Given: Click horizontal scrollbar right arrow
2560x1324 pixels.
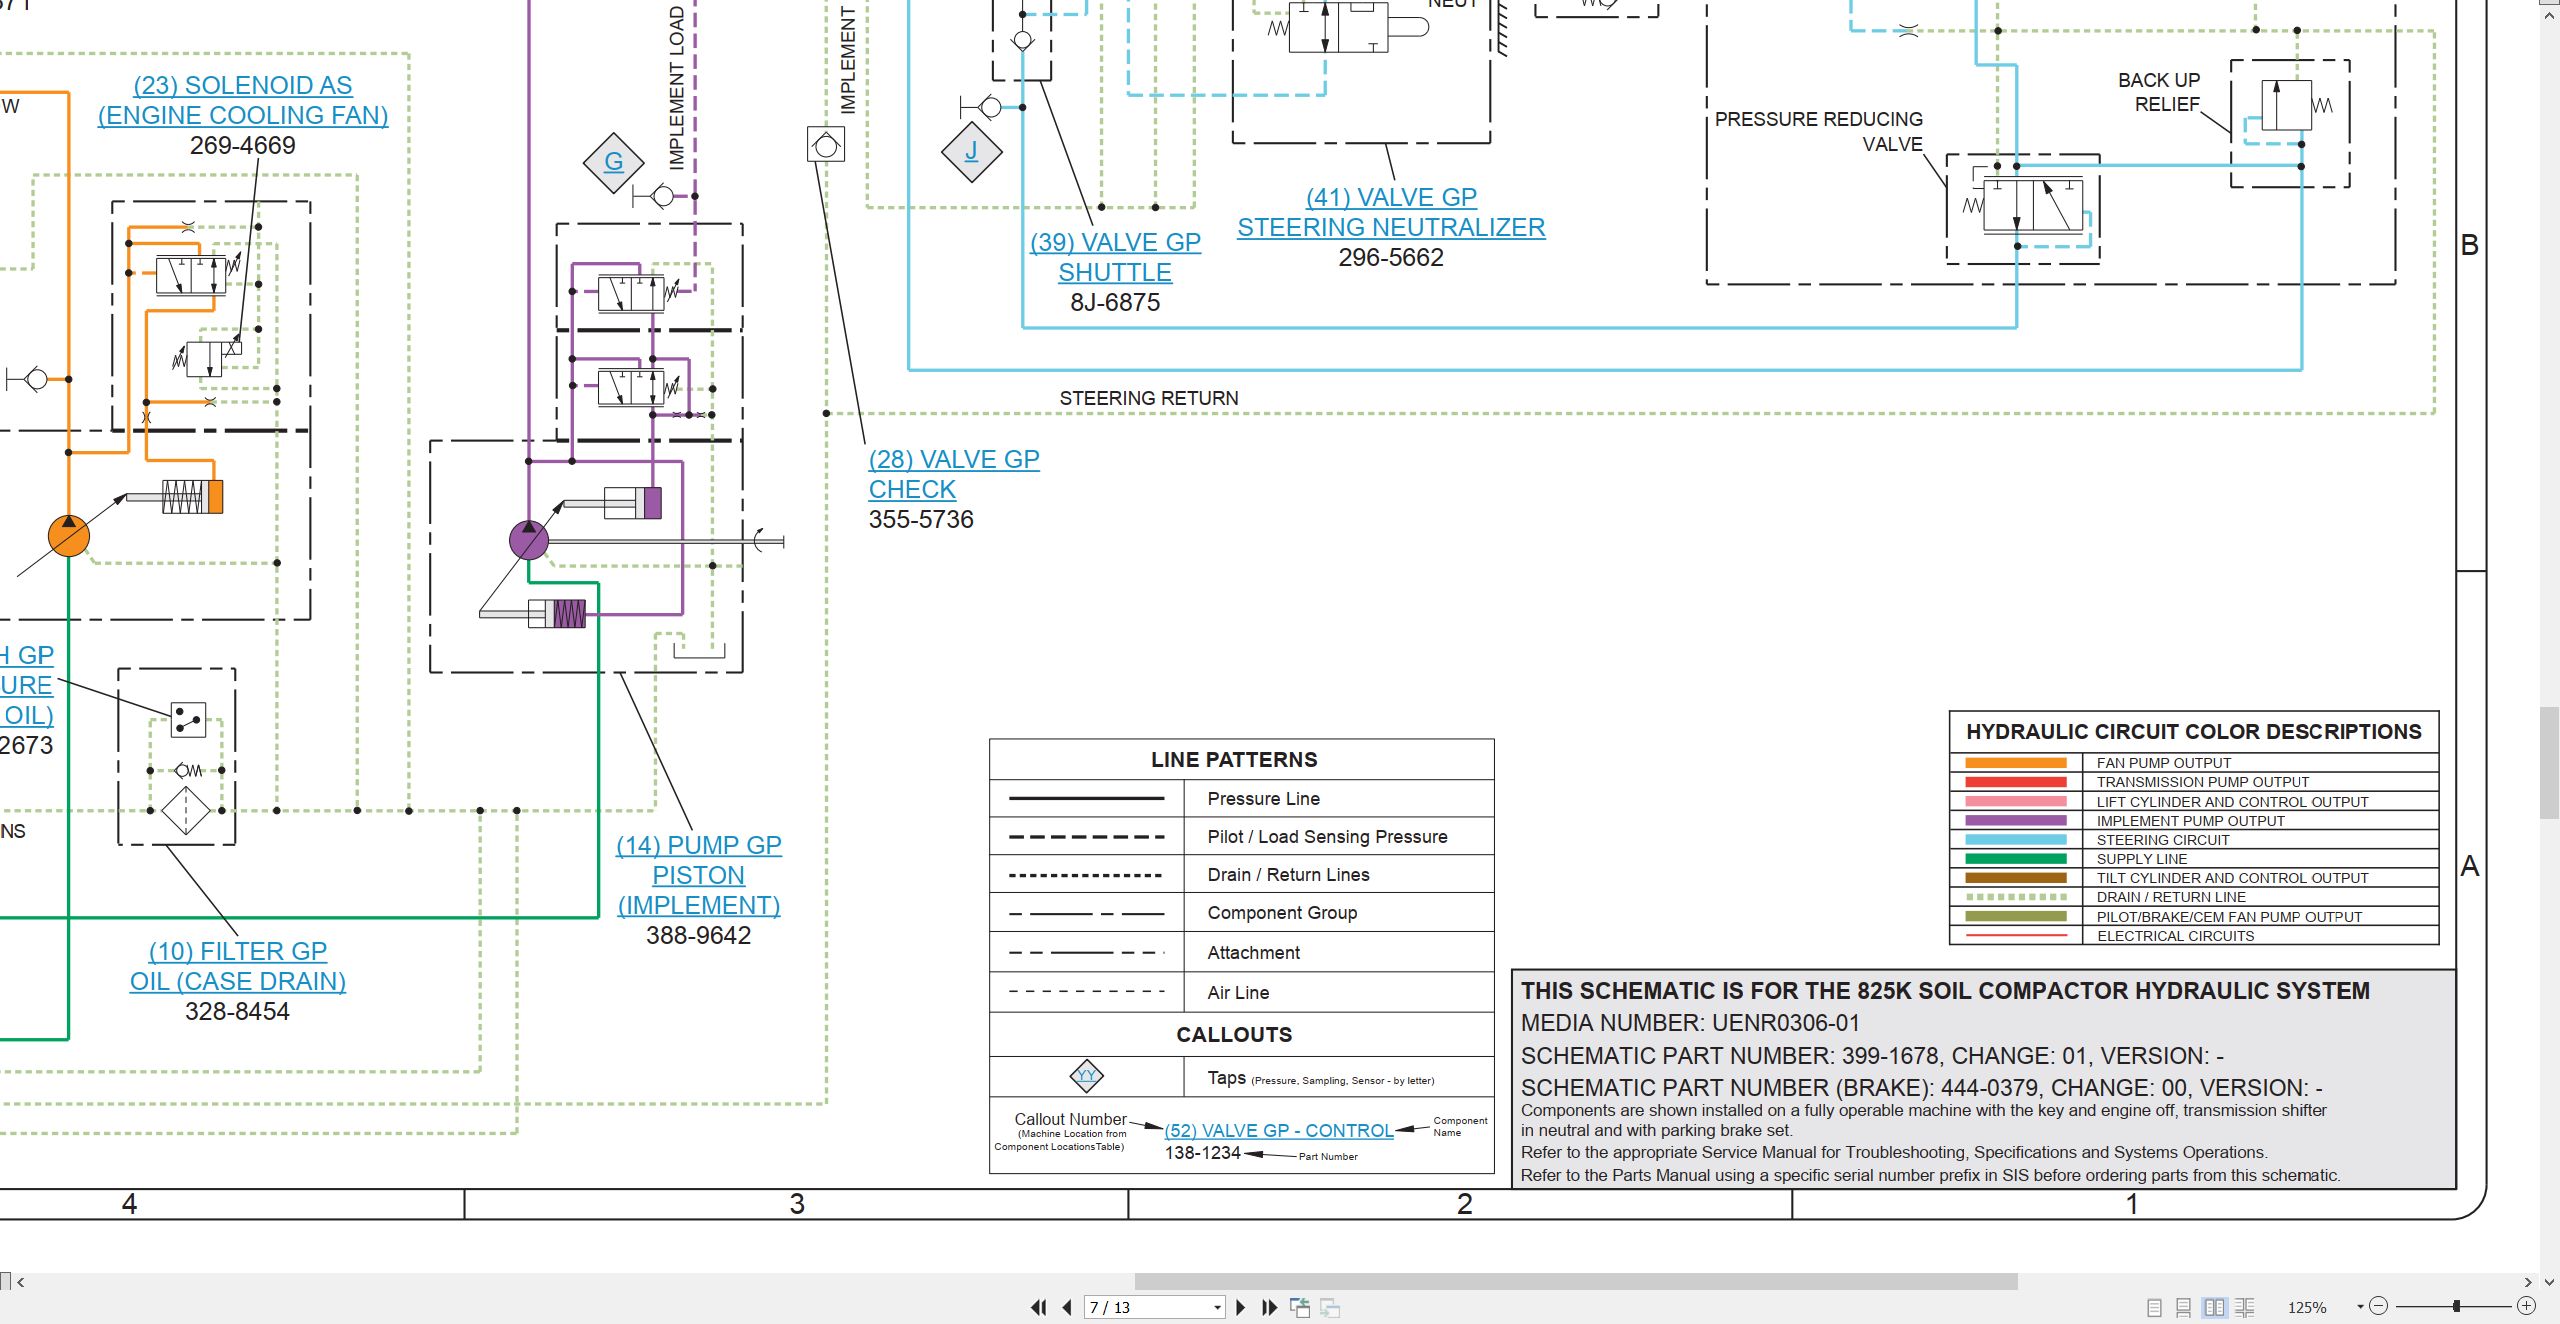Looking at the screenshot, I should click(2528, 1281).
